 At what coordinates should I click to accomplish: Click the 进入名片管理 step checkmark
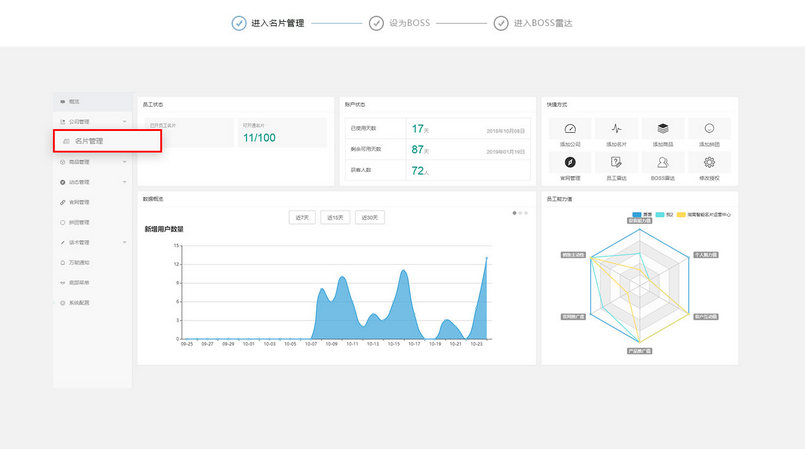[x=239, y=23]
